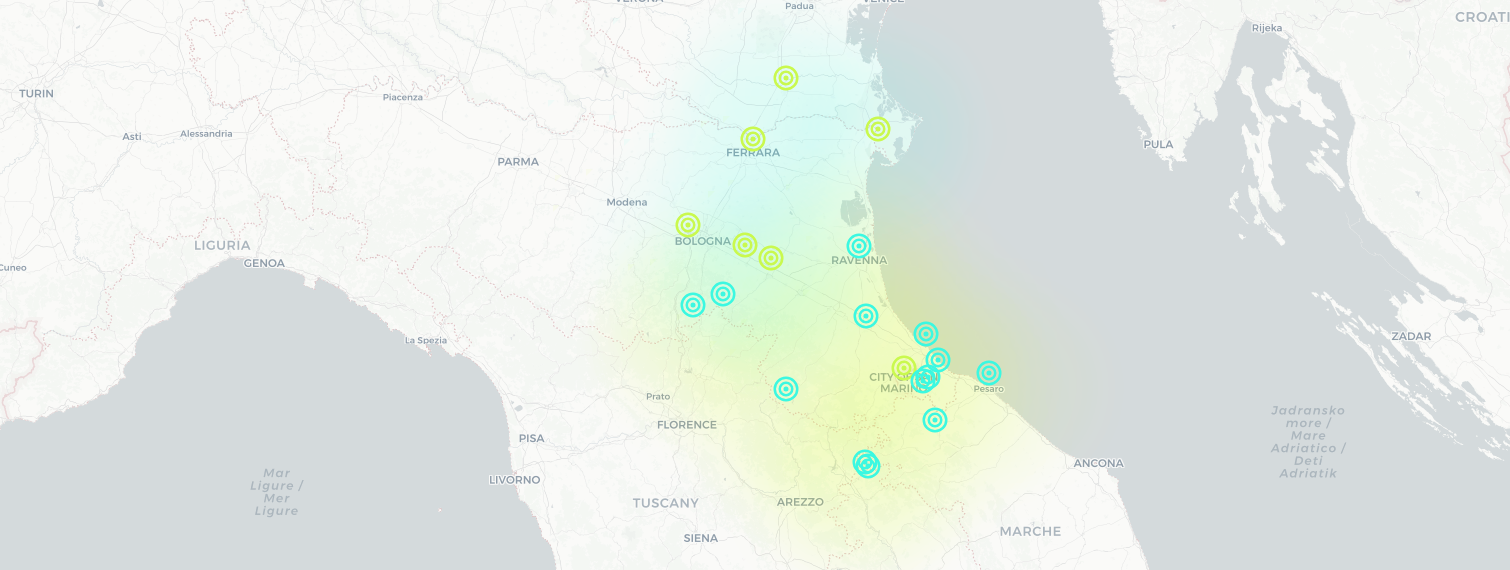1510x570 pixels.
Task: Click the right cyan marker of pair south of Bologna
Action: (x=723, y=293)
